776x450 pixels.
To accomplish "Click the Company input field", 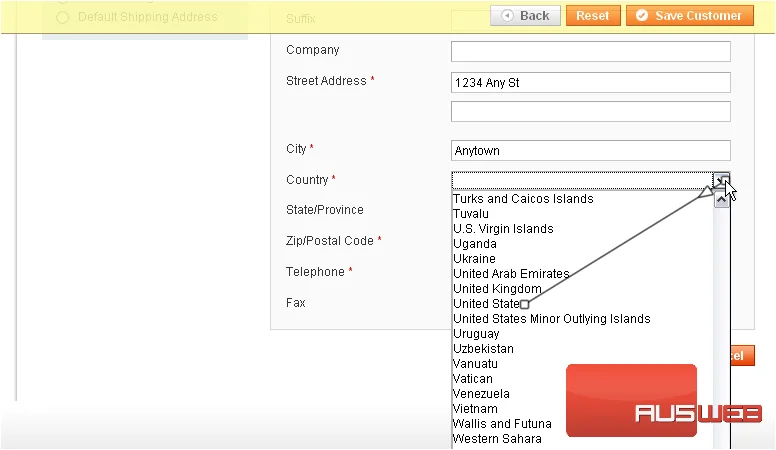I will click(590, 51).
